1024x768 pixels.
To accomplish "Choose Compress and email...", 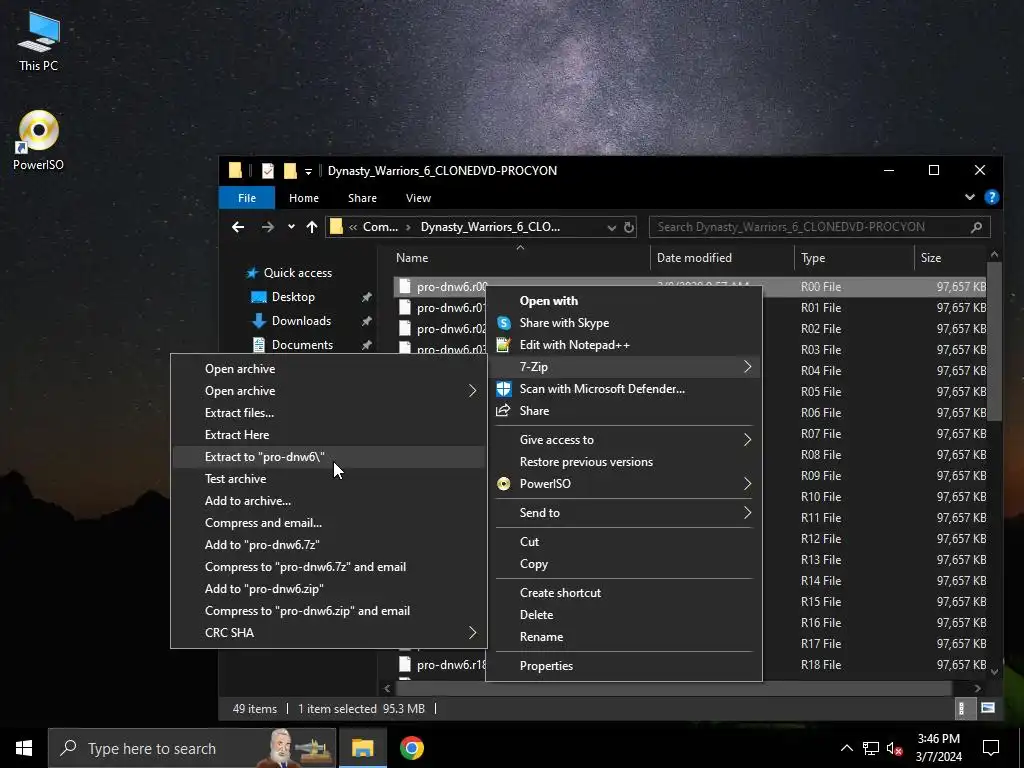I will [328, 523].
